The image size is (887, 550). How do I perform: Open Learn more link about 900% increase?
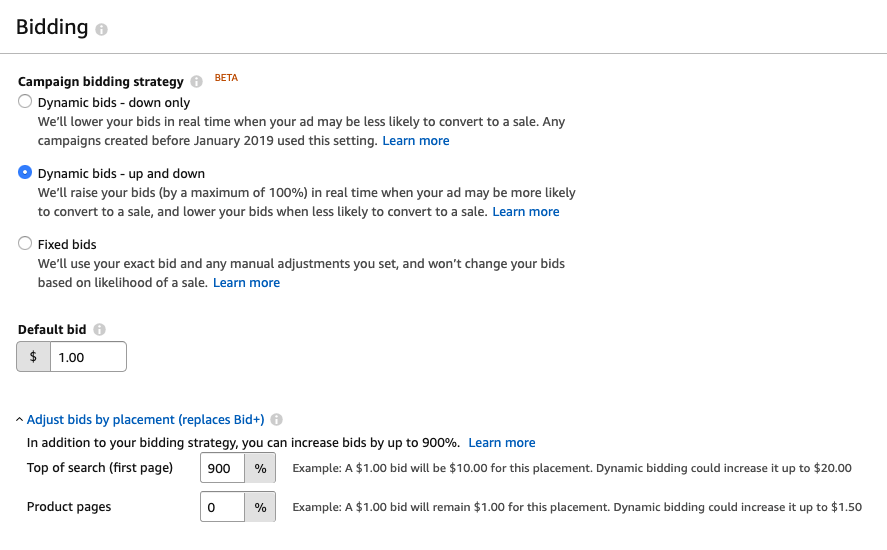click(502, 443)
